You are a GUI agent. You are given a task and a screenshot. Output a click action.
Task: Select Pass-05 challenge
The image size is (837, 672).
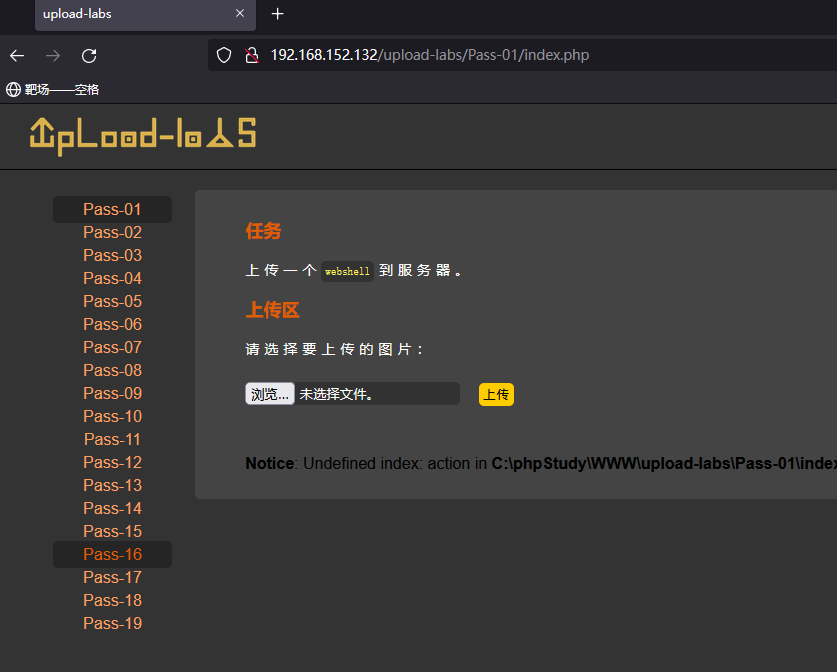(x=112, y=301)
